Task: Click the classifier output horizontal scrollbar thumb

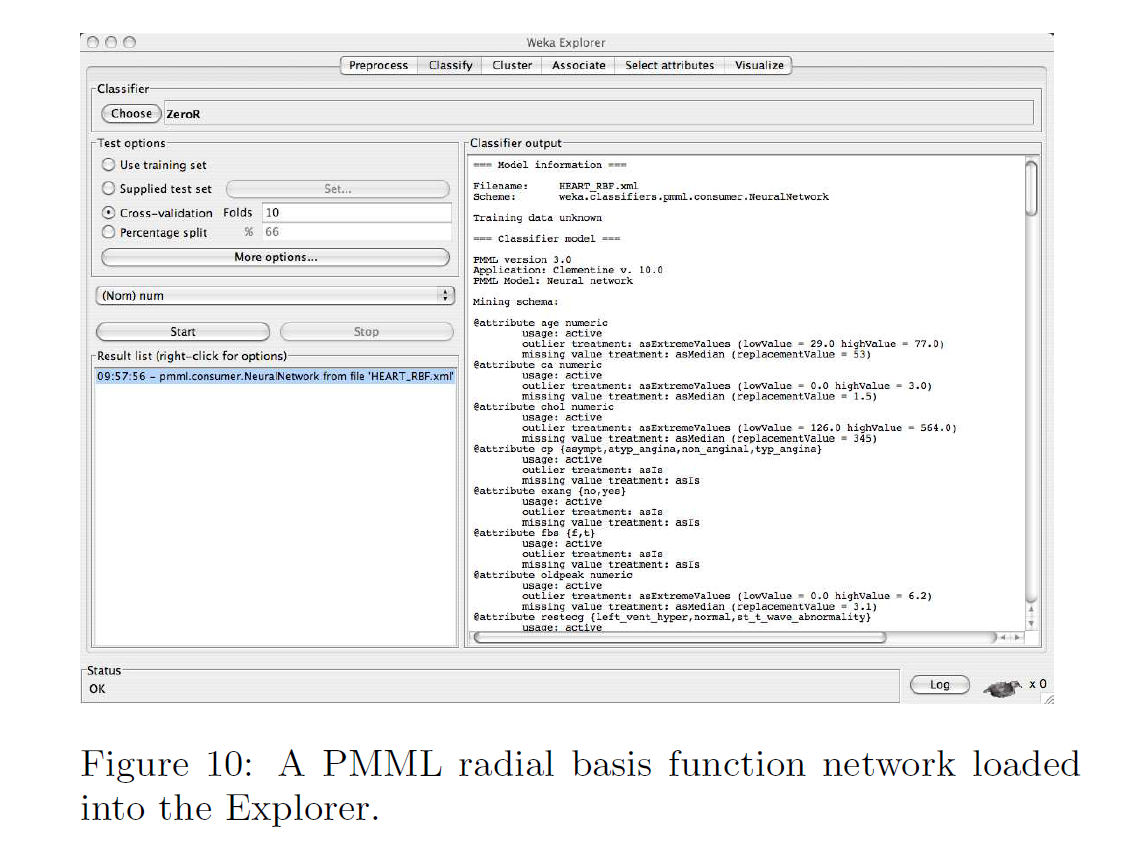Action: pyautogui.click(x=680, y=637)
